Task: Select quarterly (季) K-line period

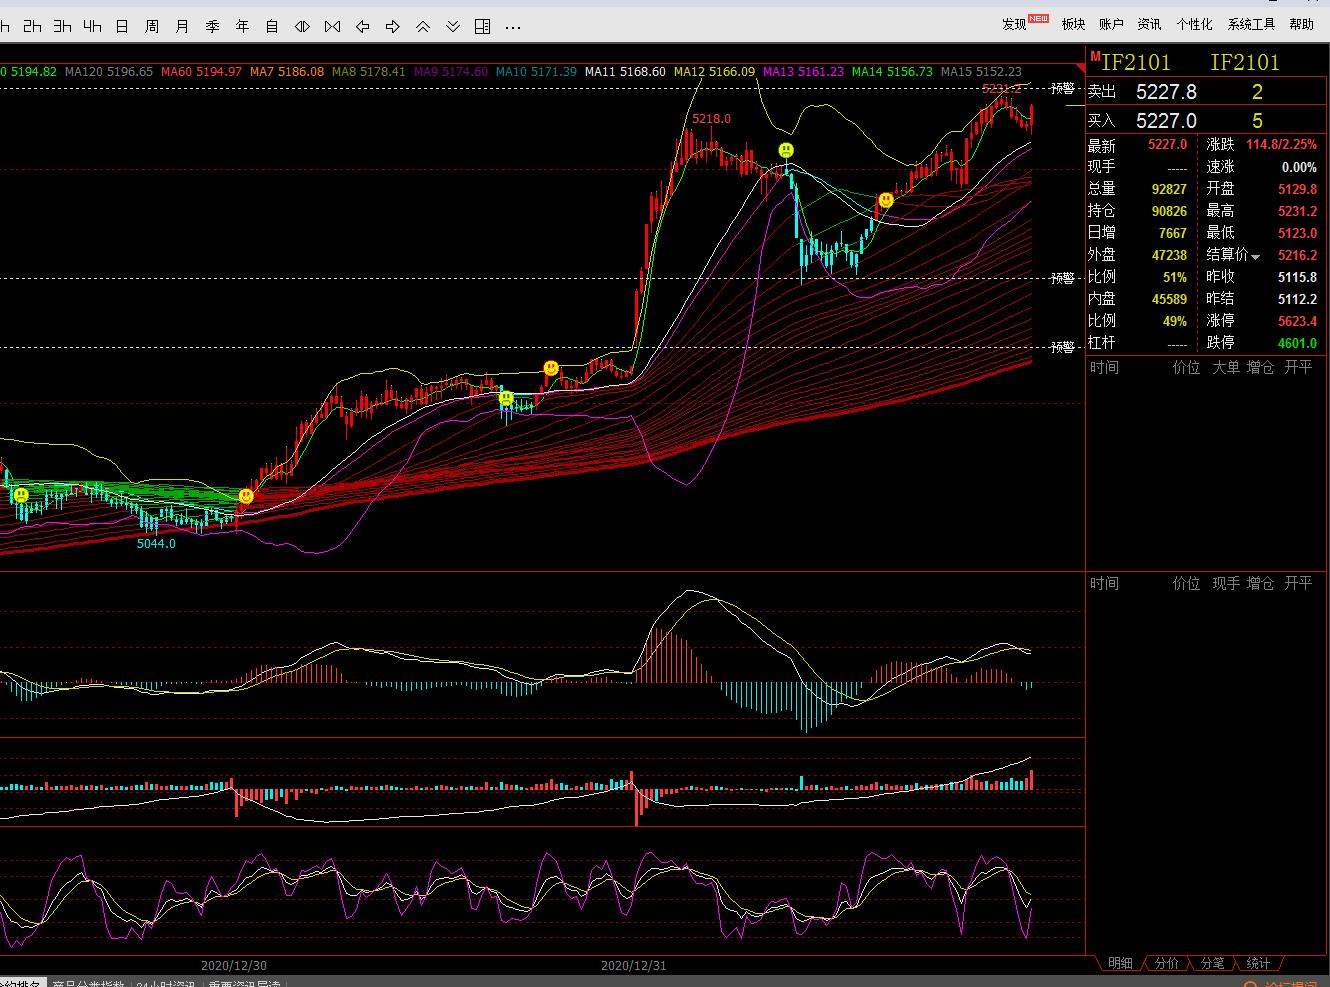Action: pos(212,26)
